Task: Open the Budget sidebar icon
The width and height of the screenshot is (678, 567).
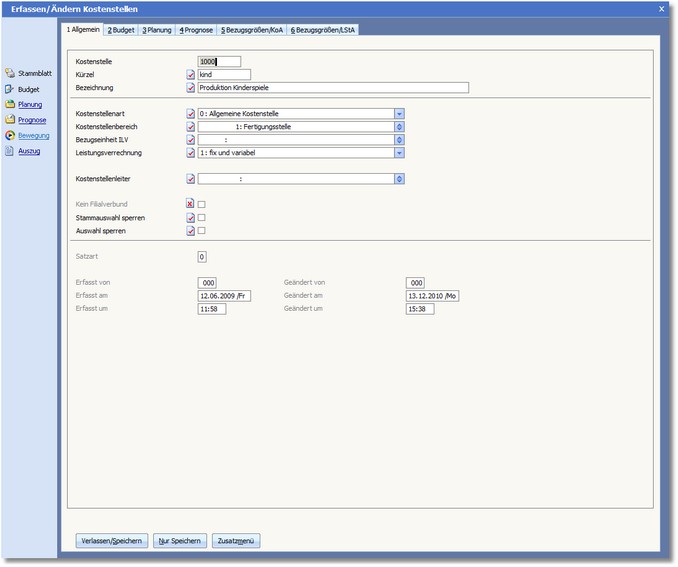Action: click(x=9, y=89)
